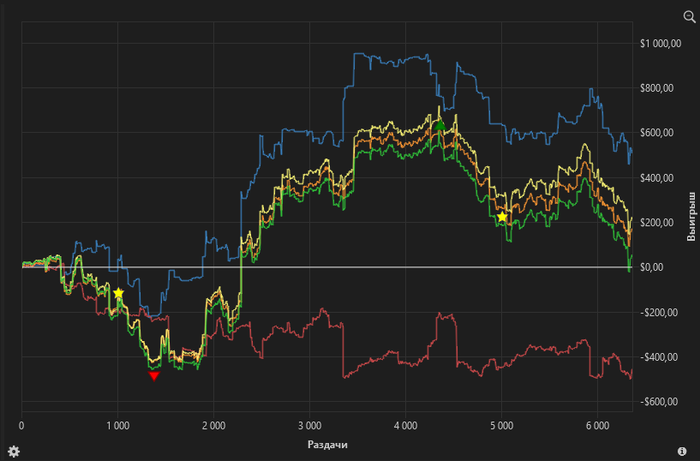Click the $400,00 axis label
The image size is (700, 461).
pyautogui.click(x=657, y=178)
